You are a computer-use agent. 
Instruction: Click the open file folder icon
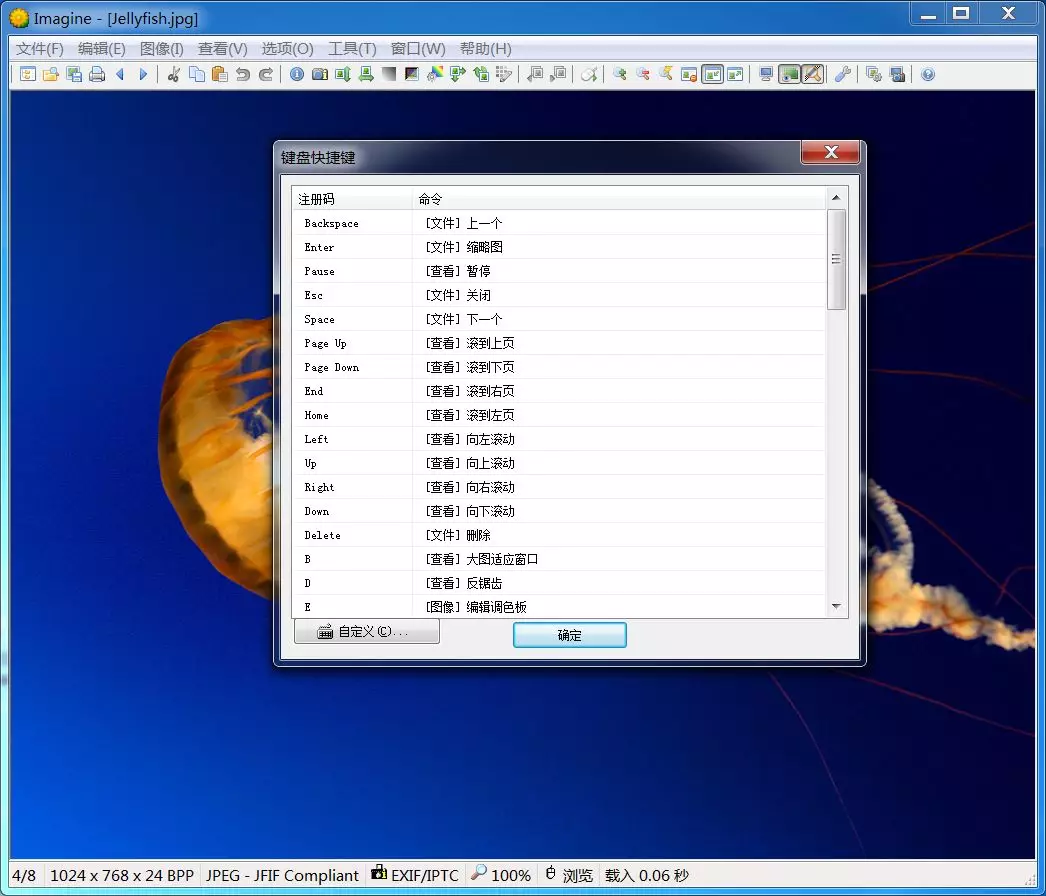click(51, 74)
